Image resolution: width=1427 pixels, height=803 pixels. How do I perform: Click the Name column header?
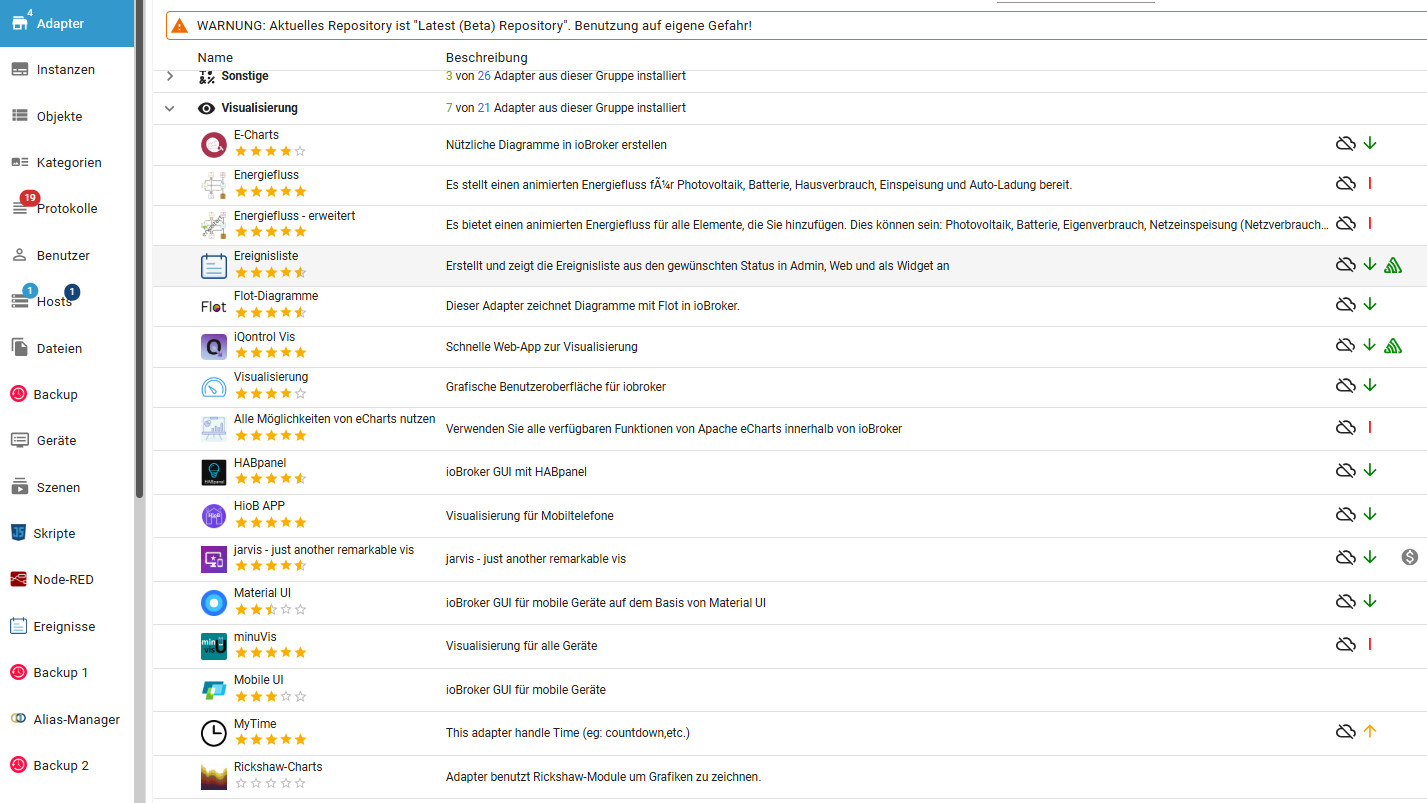click(x=215, y=58)
